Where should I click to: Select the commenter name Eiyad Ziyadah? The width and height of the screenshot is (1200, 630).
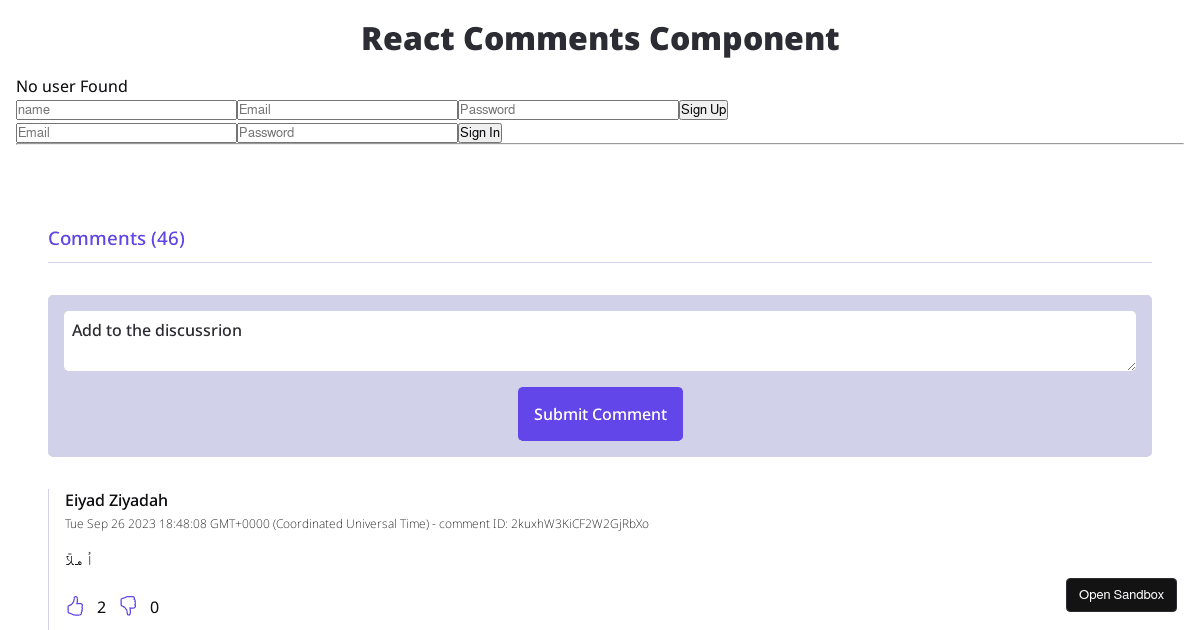pyautogui.click(x=116, y=500)
